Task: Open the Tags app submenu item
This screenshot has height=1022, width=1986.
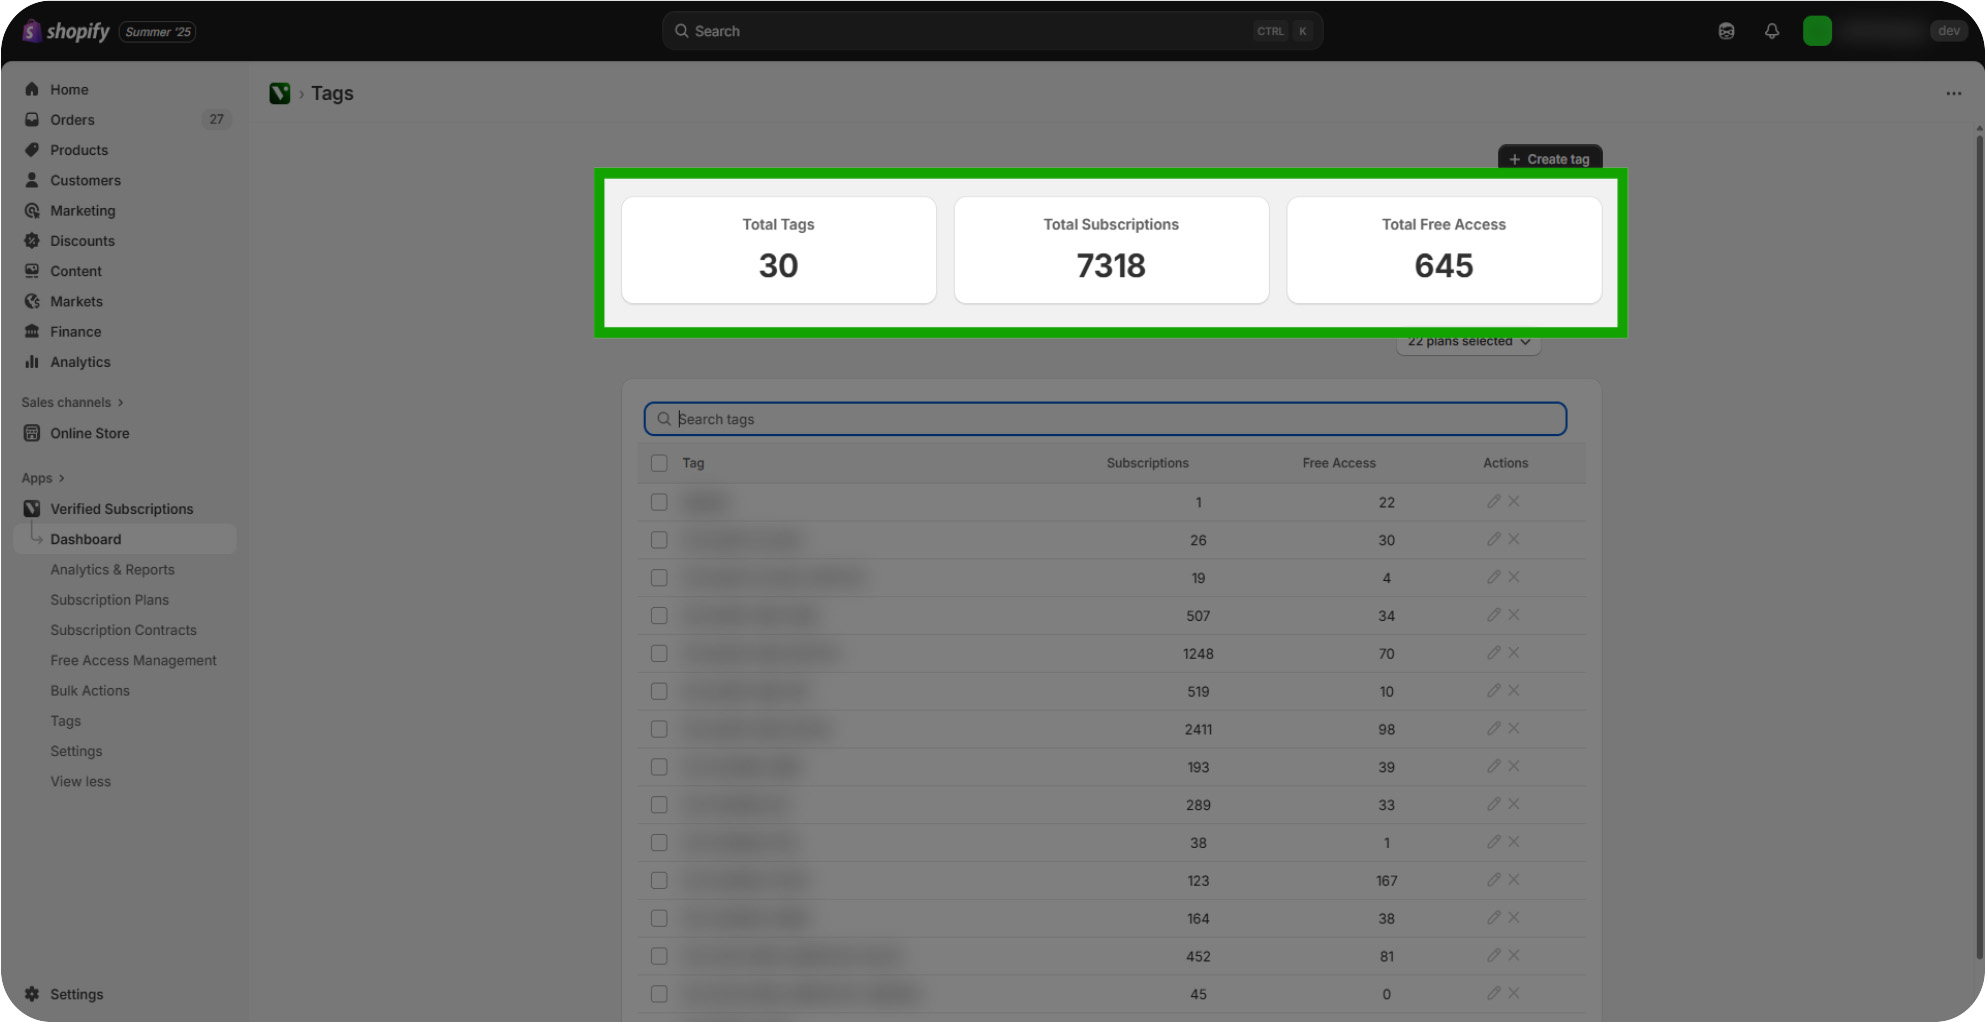Action: (x=66, y=721)
